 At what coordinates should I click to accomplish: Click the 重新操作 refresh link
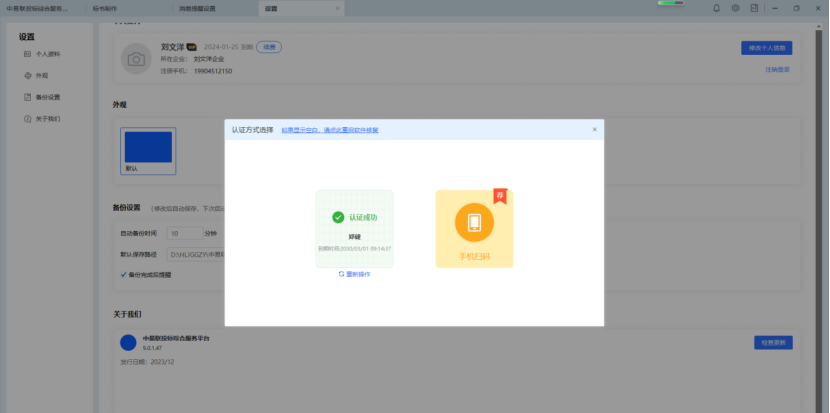click(354, 273)
